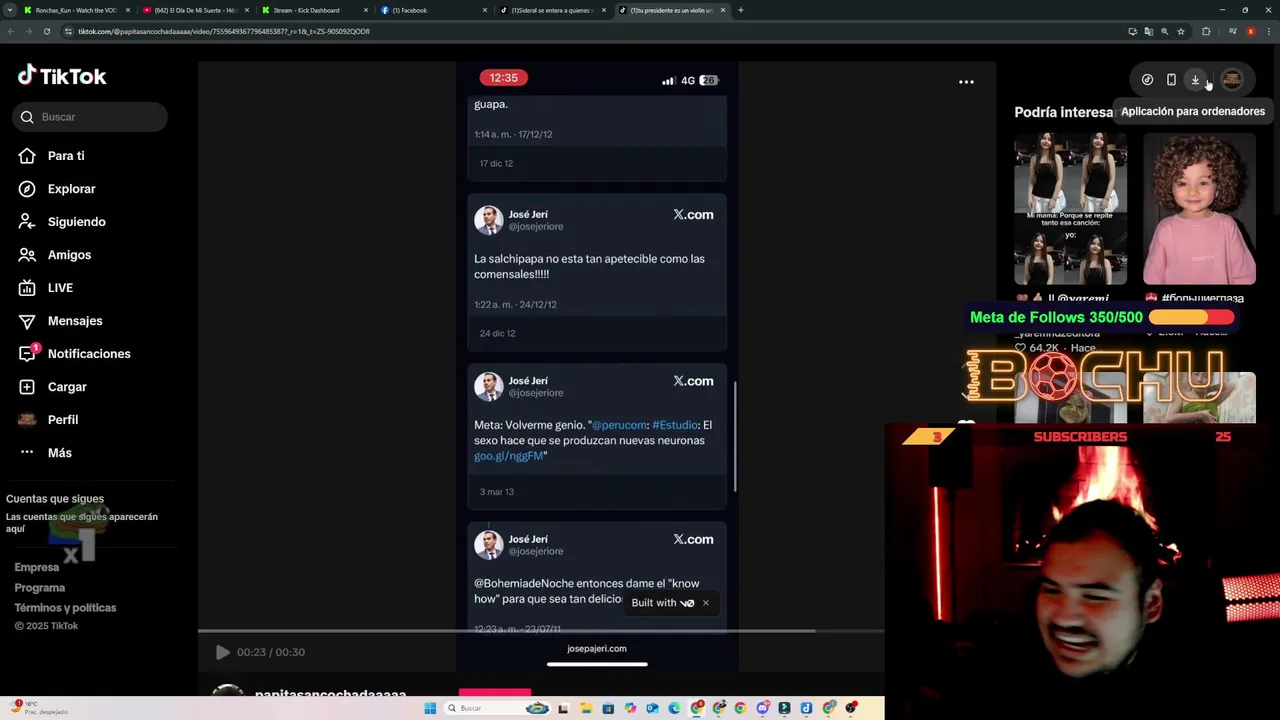
Task: Switch to El Día De Mi Suerte tab
Action: (195, 10)
